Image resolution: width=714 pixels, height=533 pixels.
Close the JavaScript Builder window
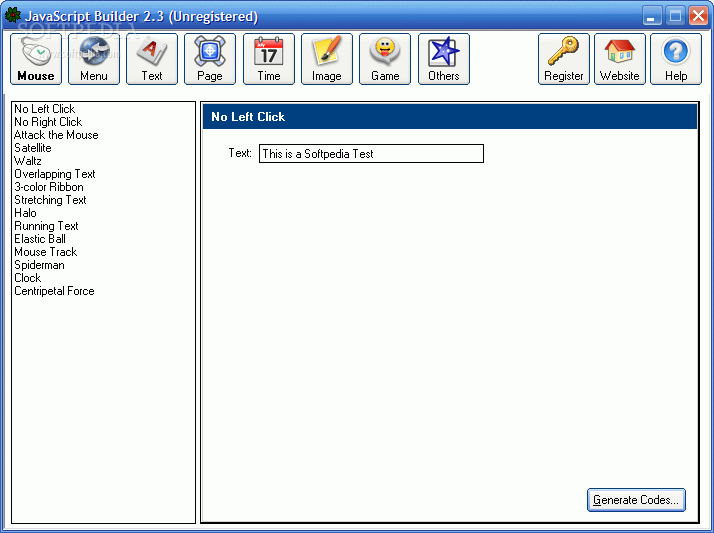[698, 16]
